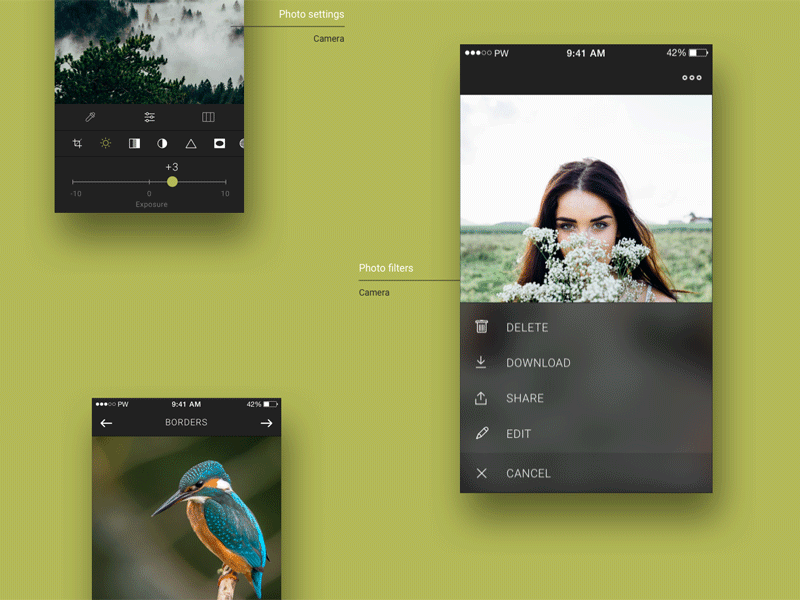Open the adjustment sliders tab icon
The height and width of the screenshot is (600, 800).
(149, 117)
